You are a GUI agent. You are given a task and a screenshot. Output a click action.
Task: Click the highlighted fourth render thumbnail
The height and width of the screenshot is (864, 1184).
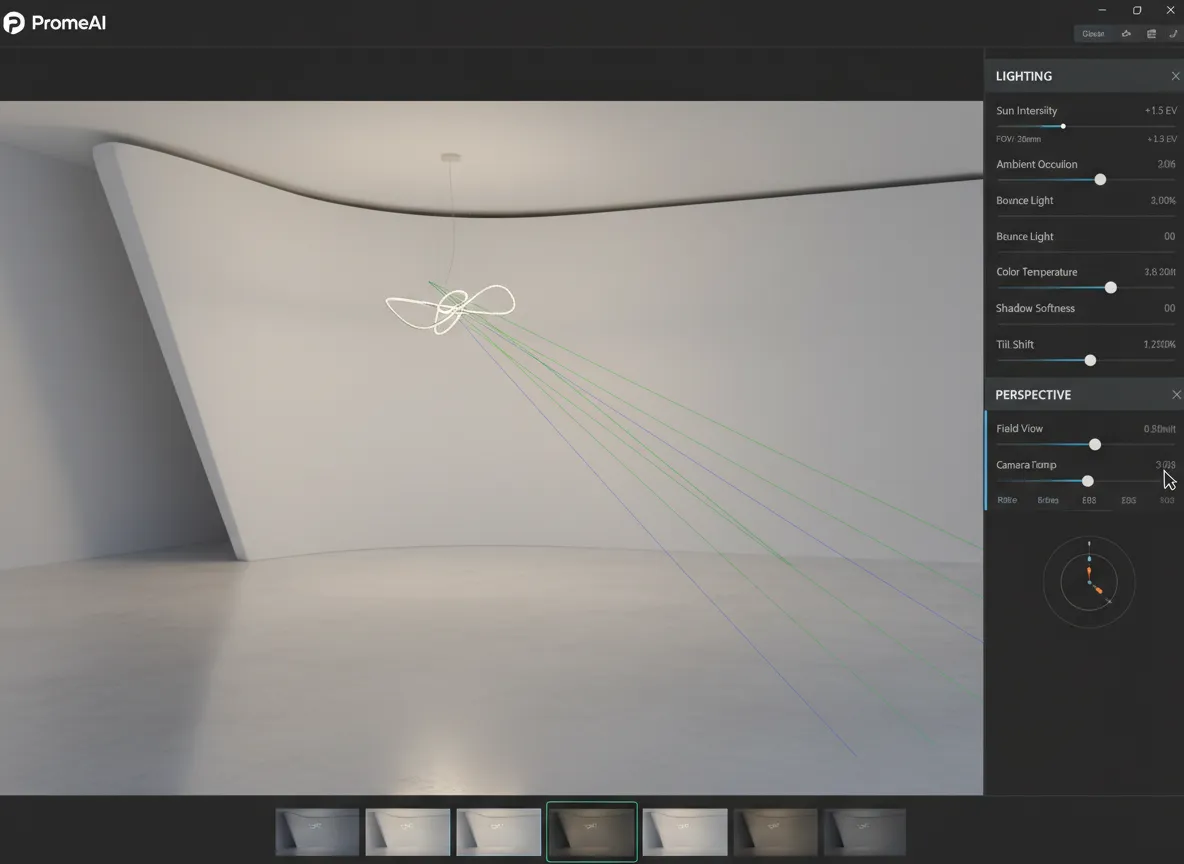[591, 832]
